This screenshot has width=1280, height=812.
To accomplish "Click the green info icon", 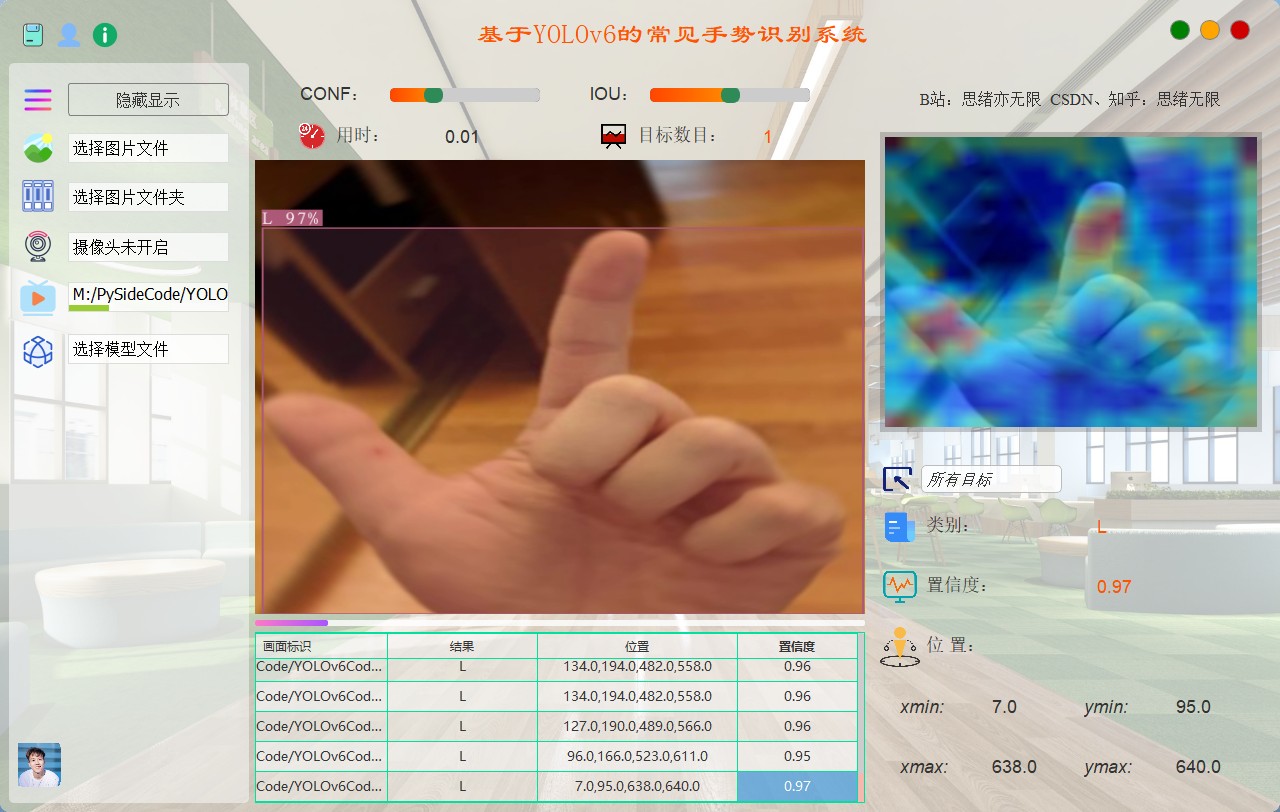I will tap(104, 35).
